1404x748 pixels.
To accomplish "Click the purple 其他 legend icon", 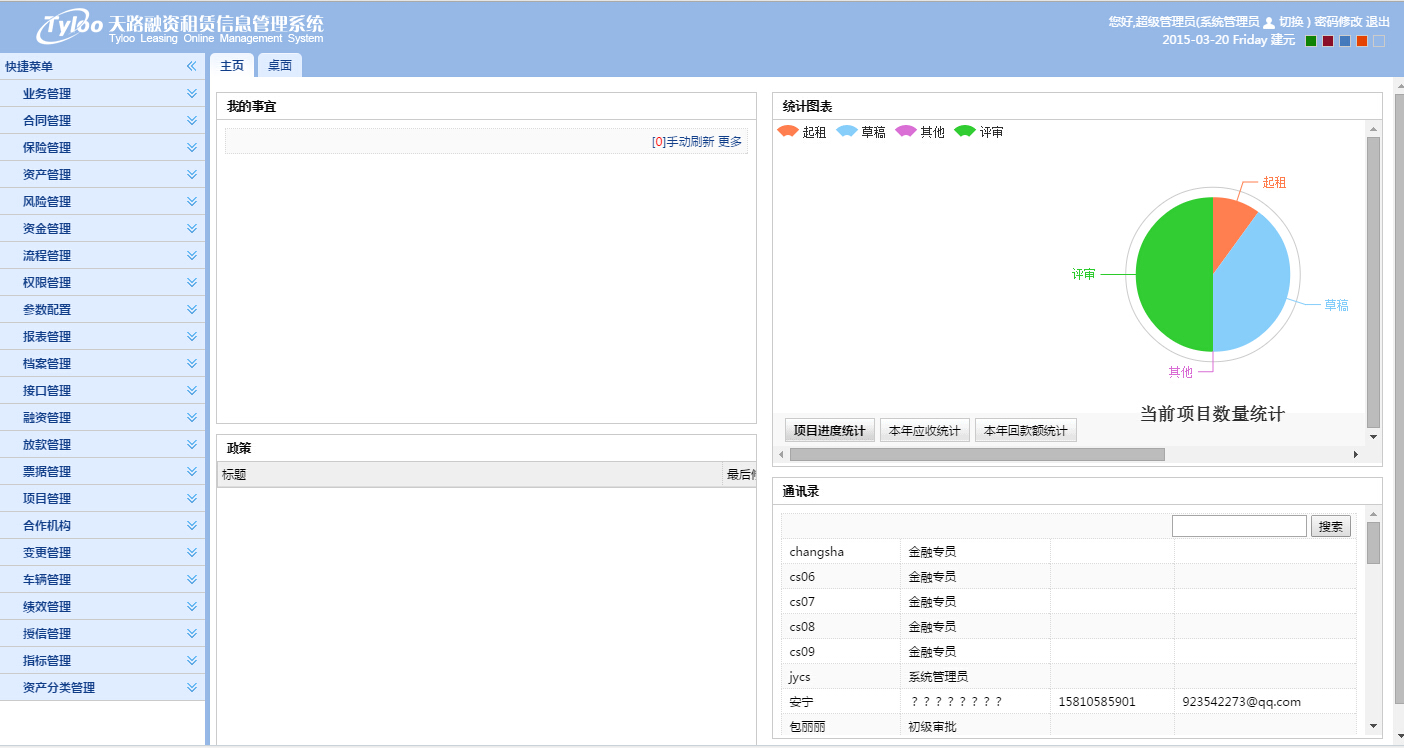I will point(905,131).
